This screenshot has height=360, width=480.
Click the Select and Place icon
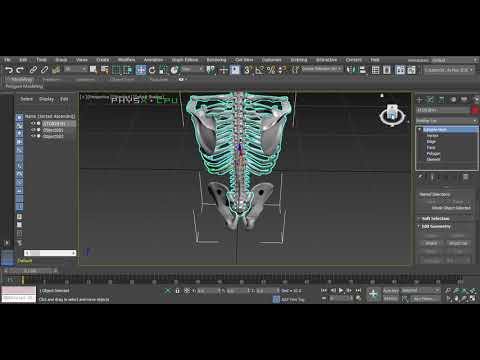pos(174,70)
